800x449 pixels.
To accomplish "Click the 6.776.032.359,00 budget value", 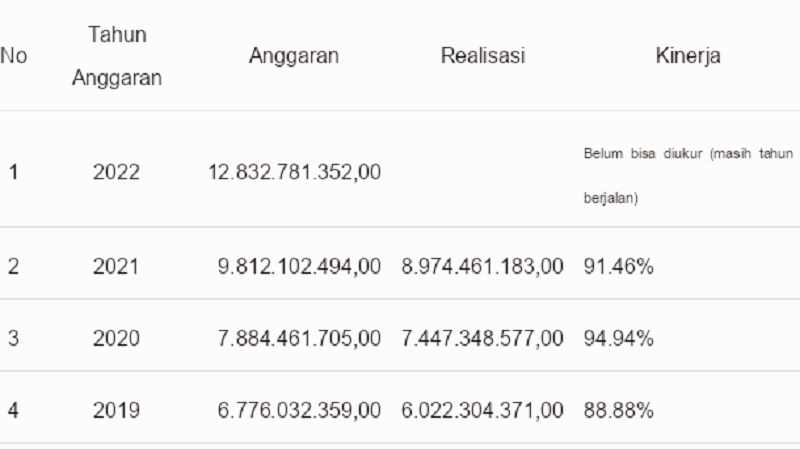I will click(299, 410).
